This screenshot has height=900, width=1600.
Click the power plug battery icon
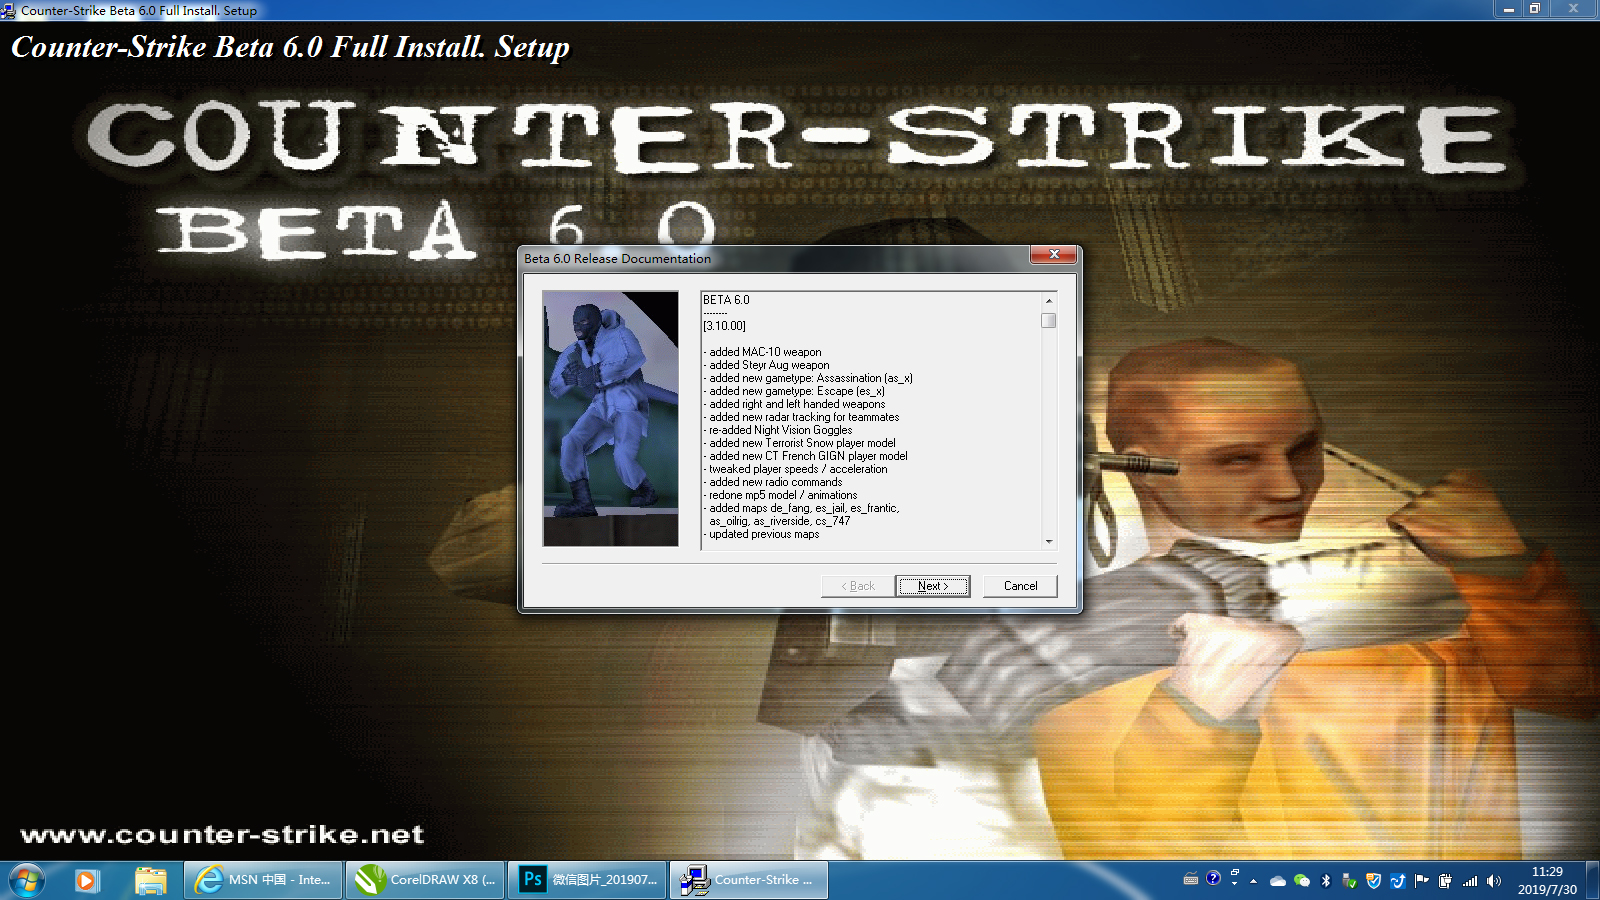click(1445, 881)
